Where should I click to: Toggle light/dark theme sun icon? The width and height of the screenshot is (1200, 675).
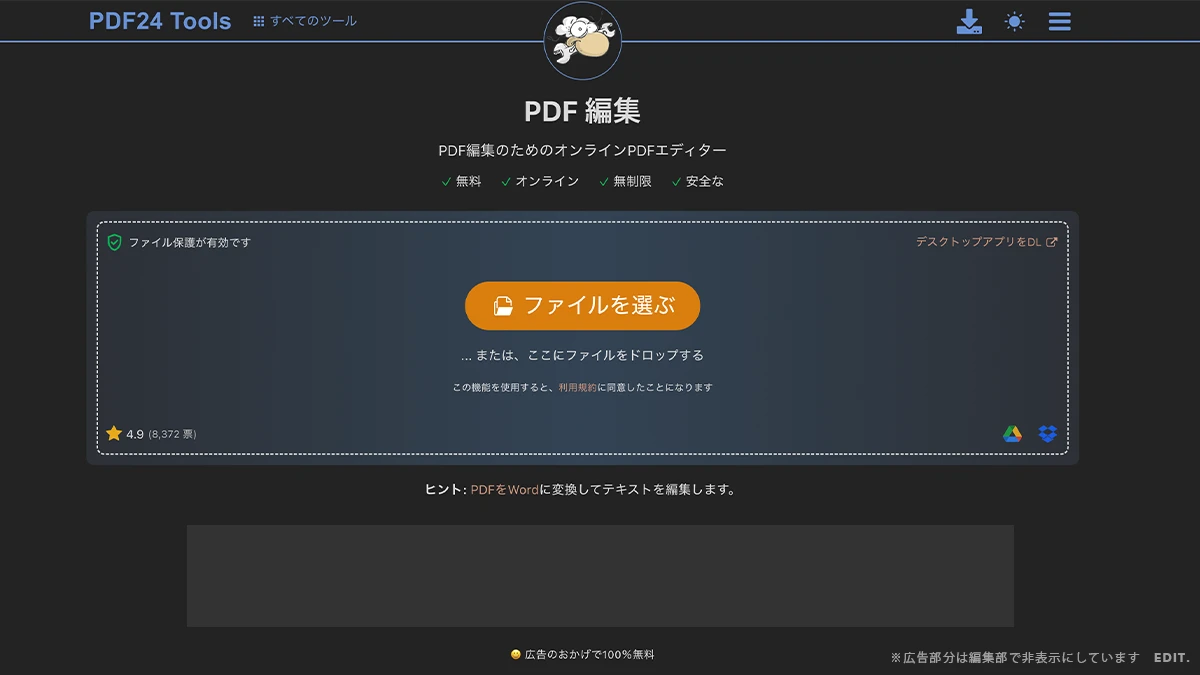(x=1015, y=22)
